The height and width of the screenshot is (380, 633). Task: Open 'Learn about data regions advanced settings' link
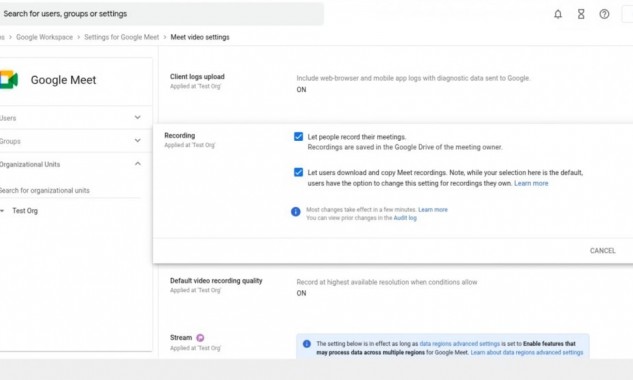click(526, 353)
